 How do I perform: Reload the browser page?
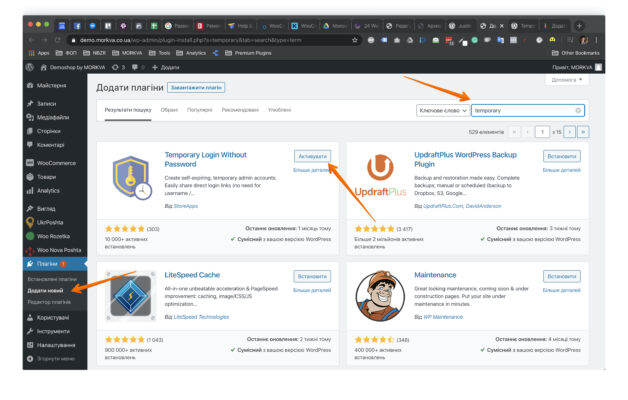(x=57, y=40)
